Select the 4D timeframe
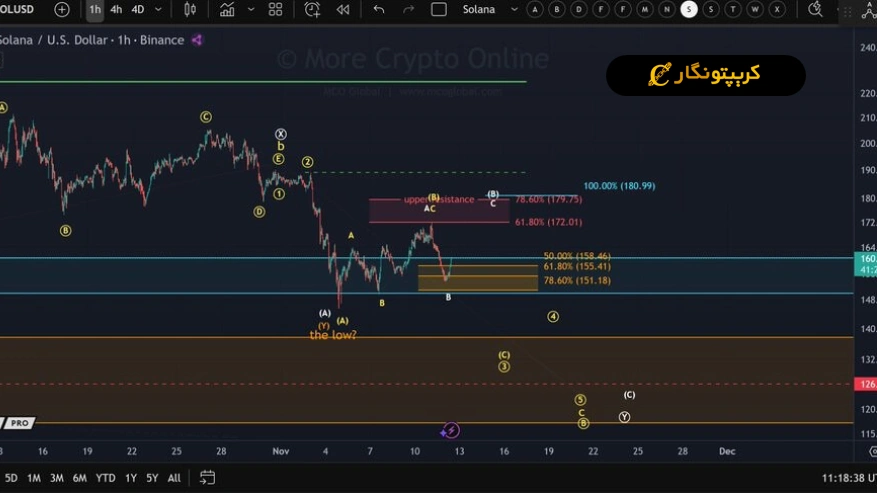This screenshot has width=877, height=493. click(138, 10)
